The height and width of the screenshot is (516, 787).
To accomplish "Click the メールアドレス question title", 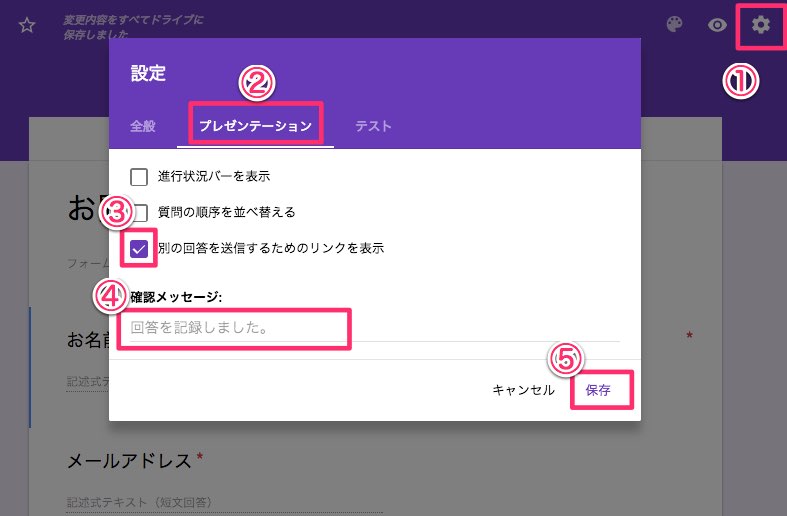I will [x=129, y=461].
